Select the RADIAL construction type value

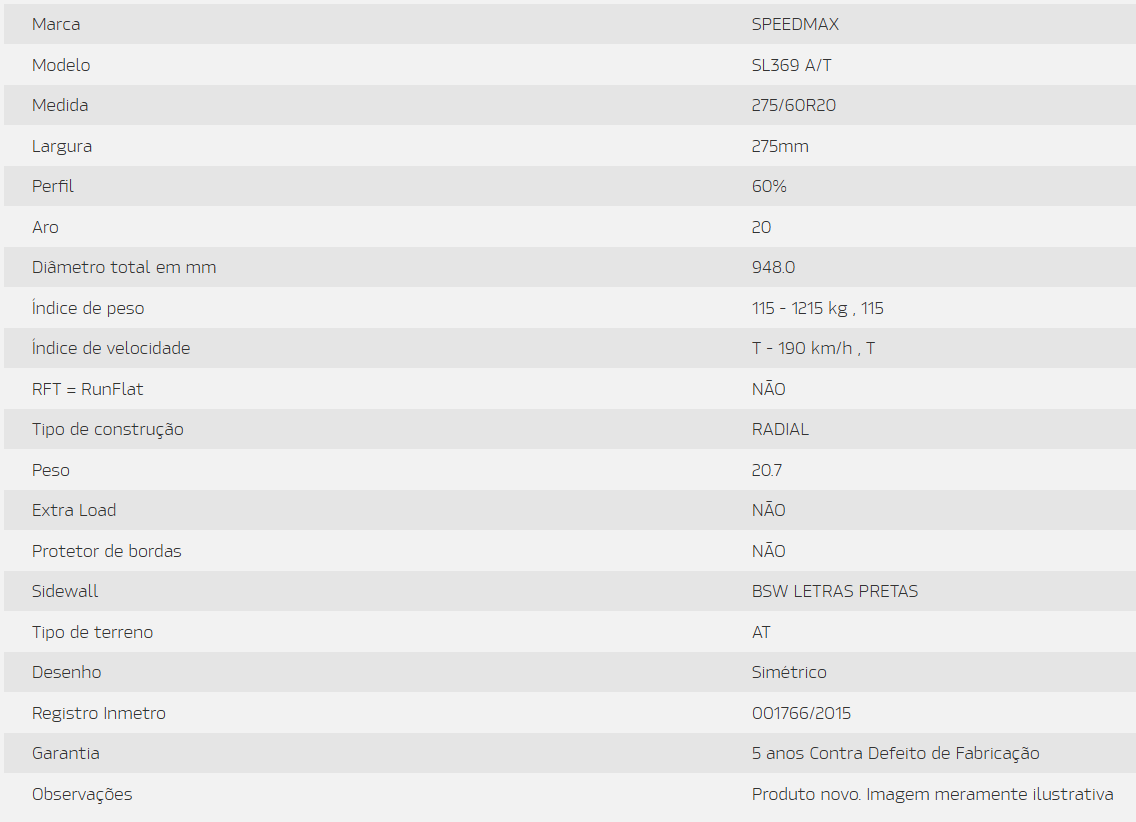(780, 429)
